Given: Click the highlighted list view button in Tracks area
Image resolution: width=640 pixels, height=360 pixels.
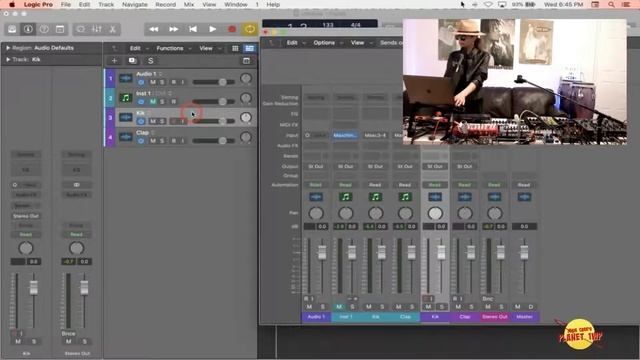Looking at the screenshot, I should tap(249, 48).
